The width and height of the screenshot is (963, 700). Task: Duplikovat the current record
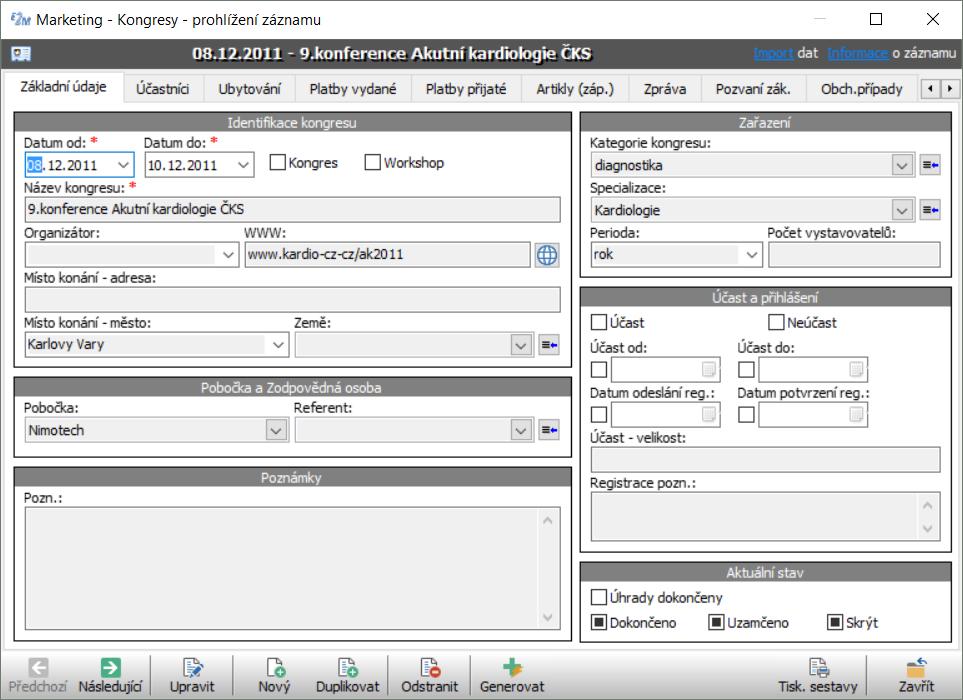pos(348,675)
